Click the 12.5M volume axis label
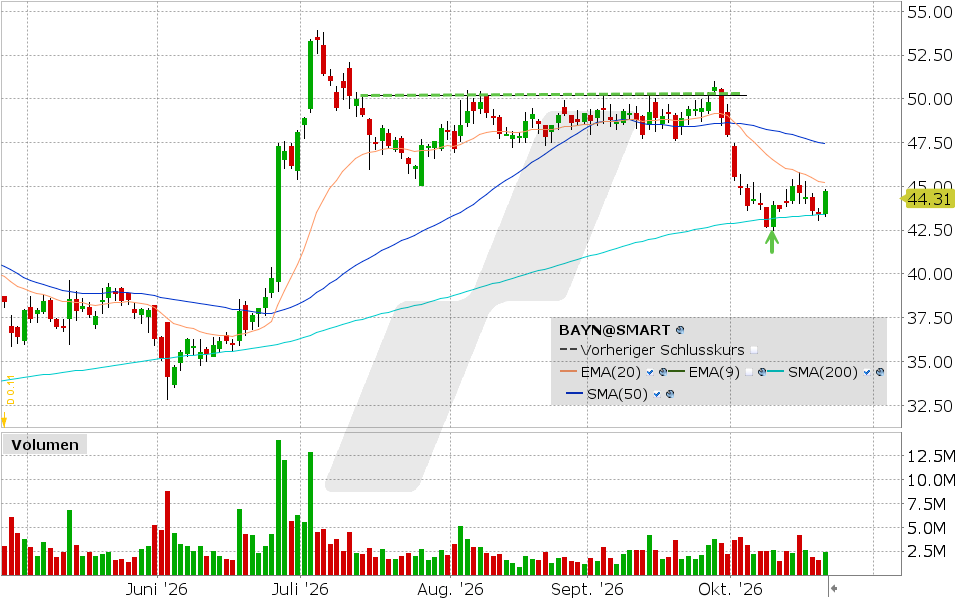Viewport: 960px width, 600px height. tap(931, 456)
